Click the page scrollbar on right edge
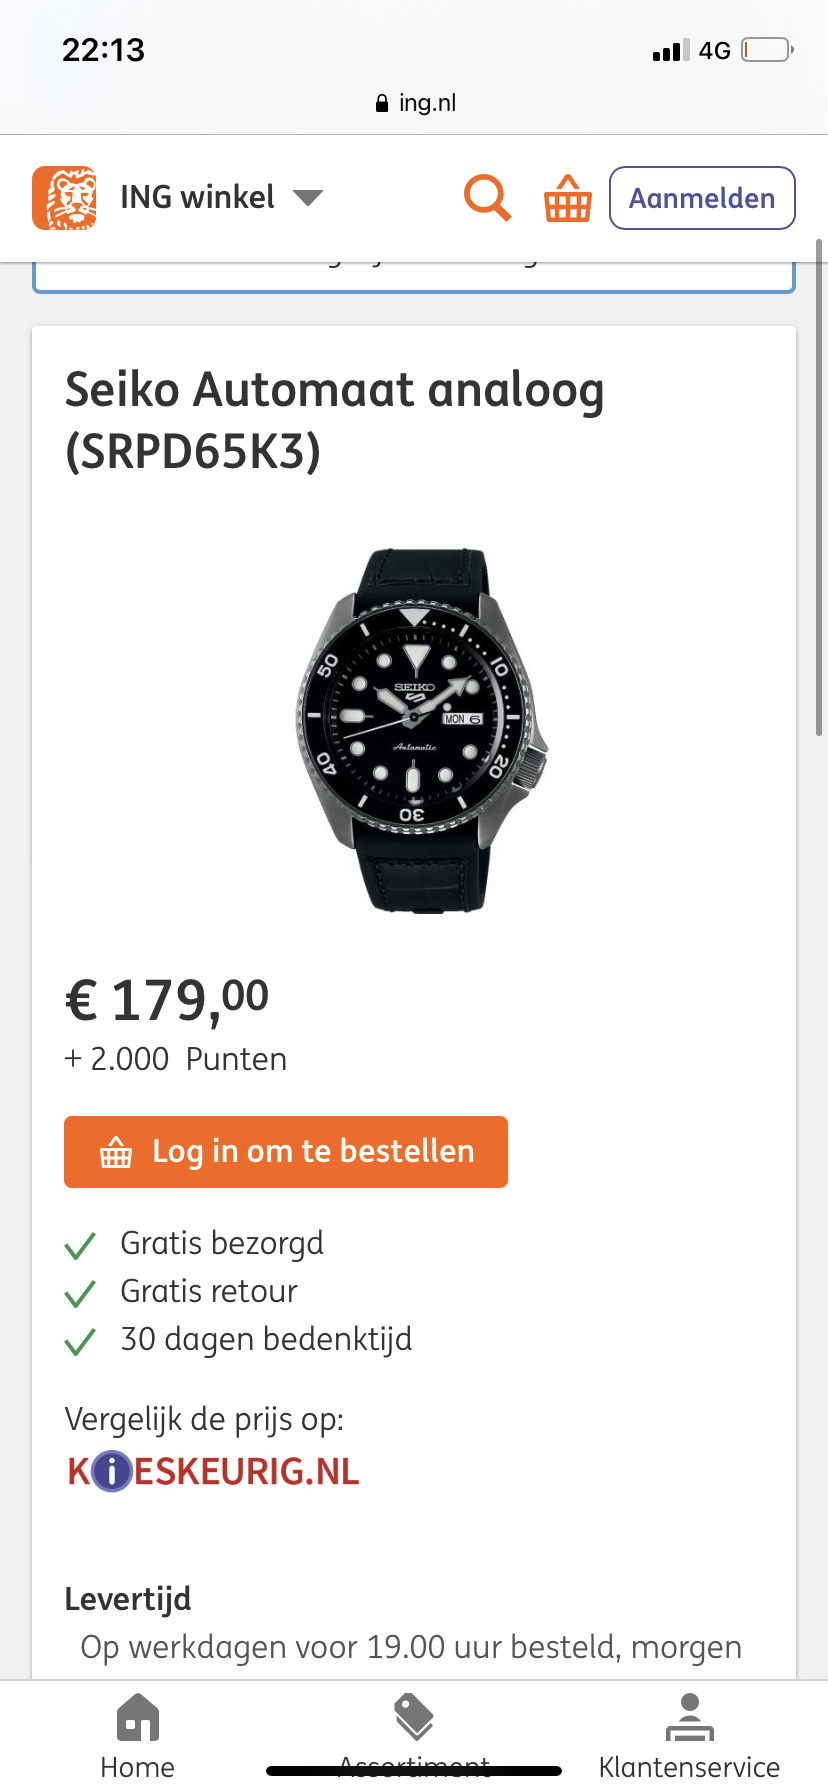Screen dimensions: 828x1792 819,488
